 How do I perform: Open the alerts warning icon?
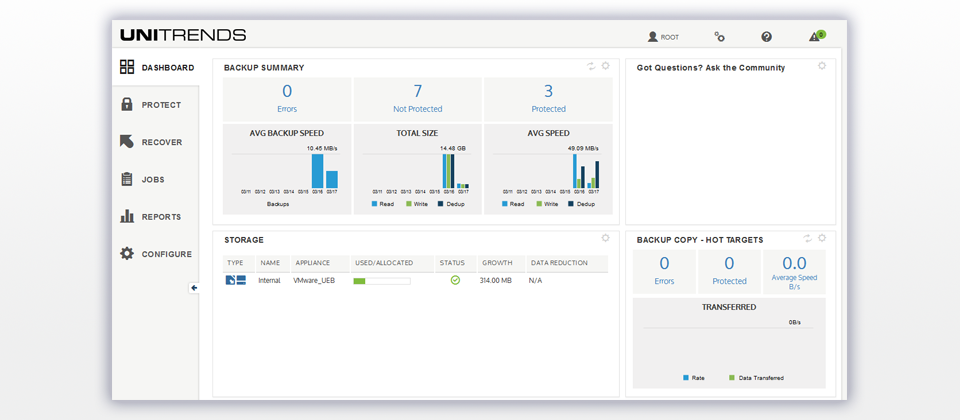click(x=815, y=37)
